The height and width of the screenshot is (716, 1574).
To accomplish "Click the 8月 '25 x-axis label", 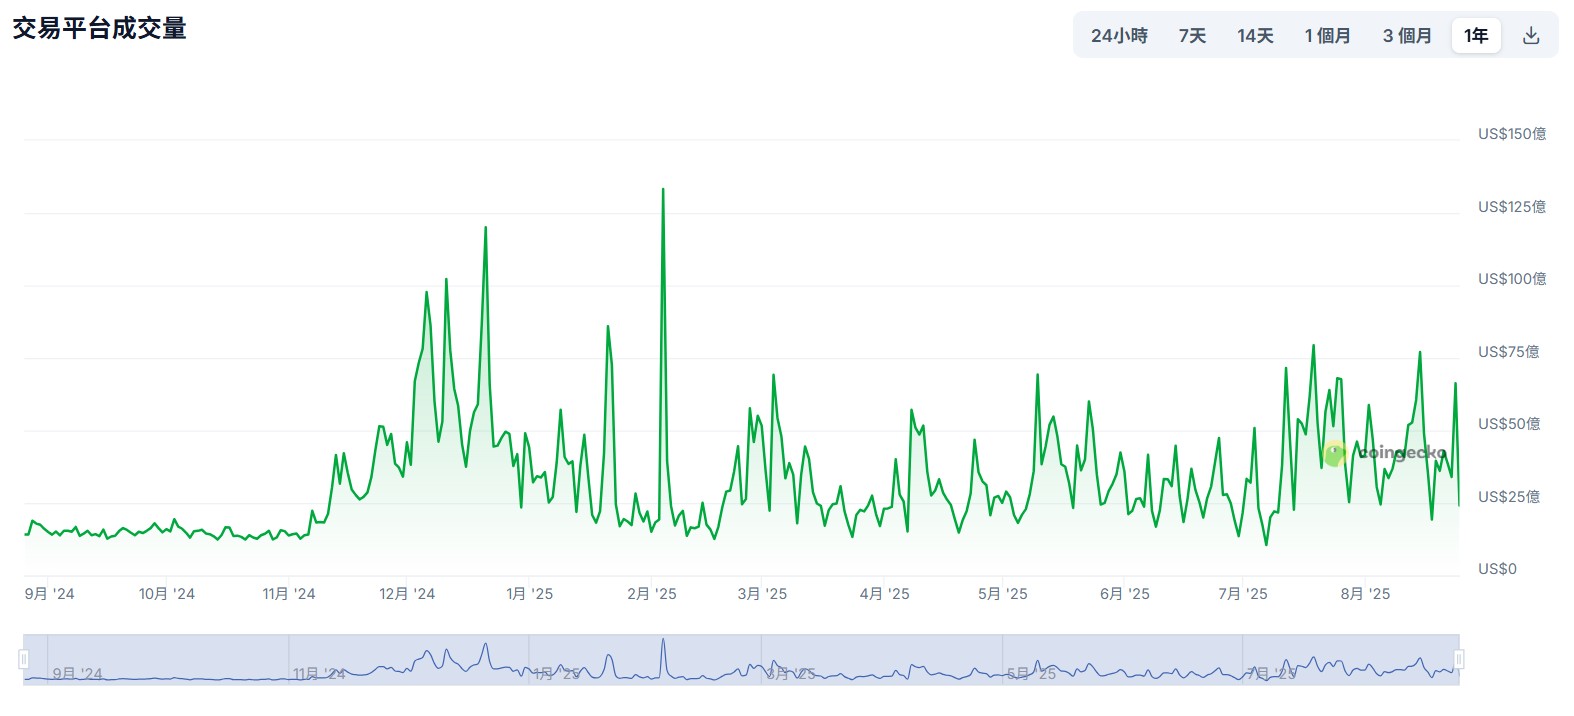I will 1365,594.
